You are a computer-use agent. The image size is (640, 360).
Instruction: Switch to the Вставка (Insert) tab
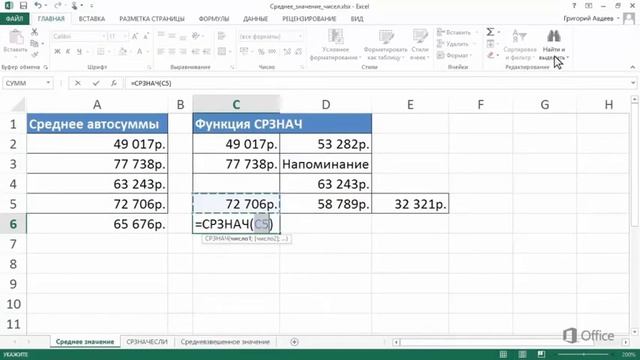pyautogui.click(x=92, y=19)
